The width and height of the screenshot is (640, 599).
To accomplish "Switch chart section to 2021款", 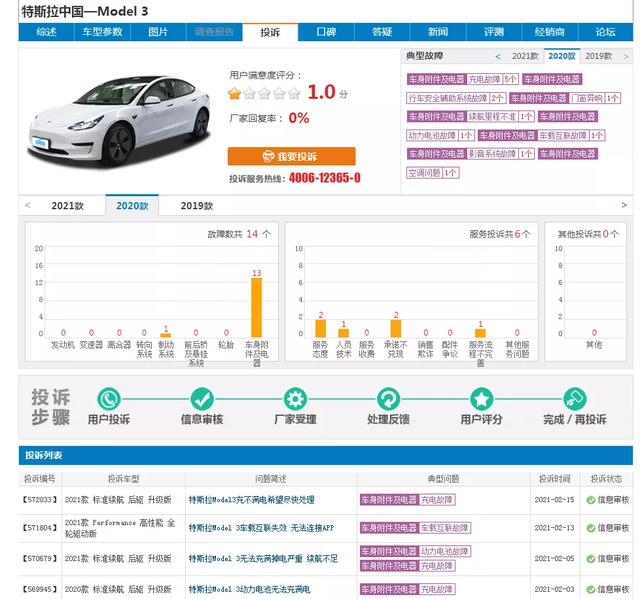I will 68,206.
